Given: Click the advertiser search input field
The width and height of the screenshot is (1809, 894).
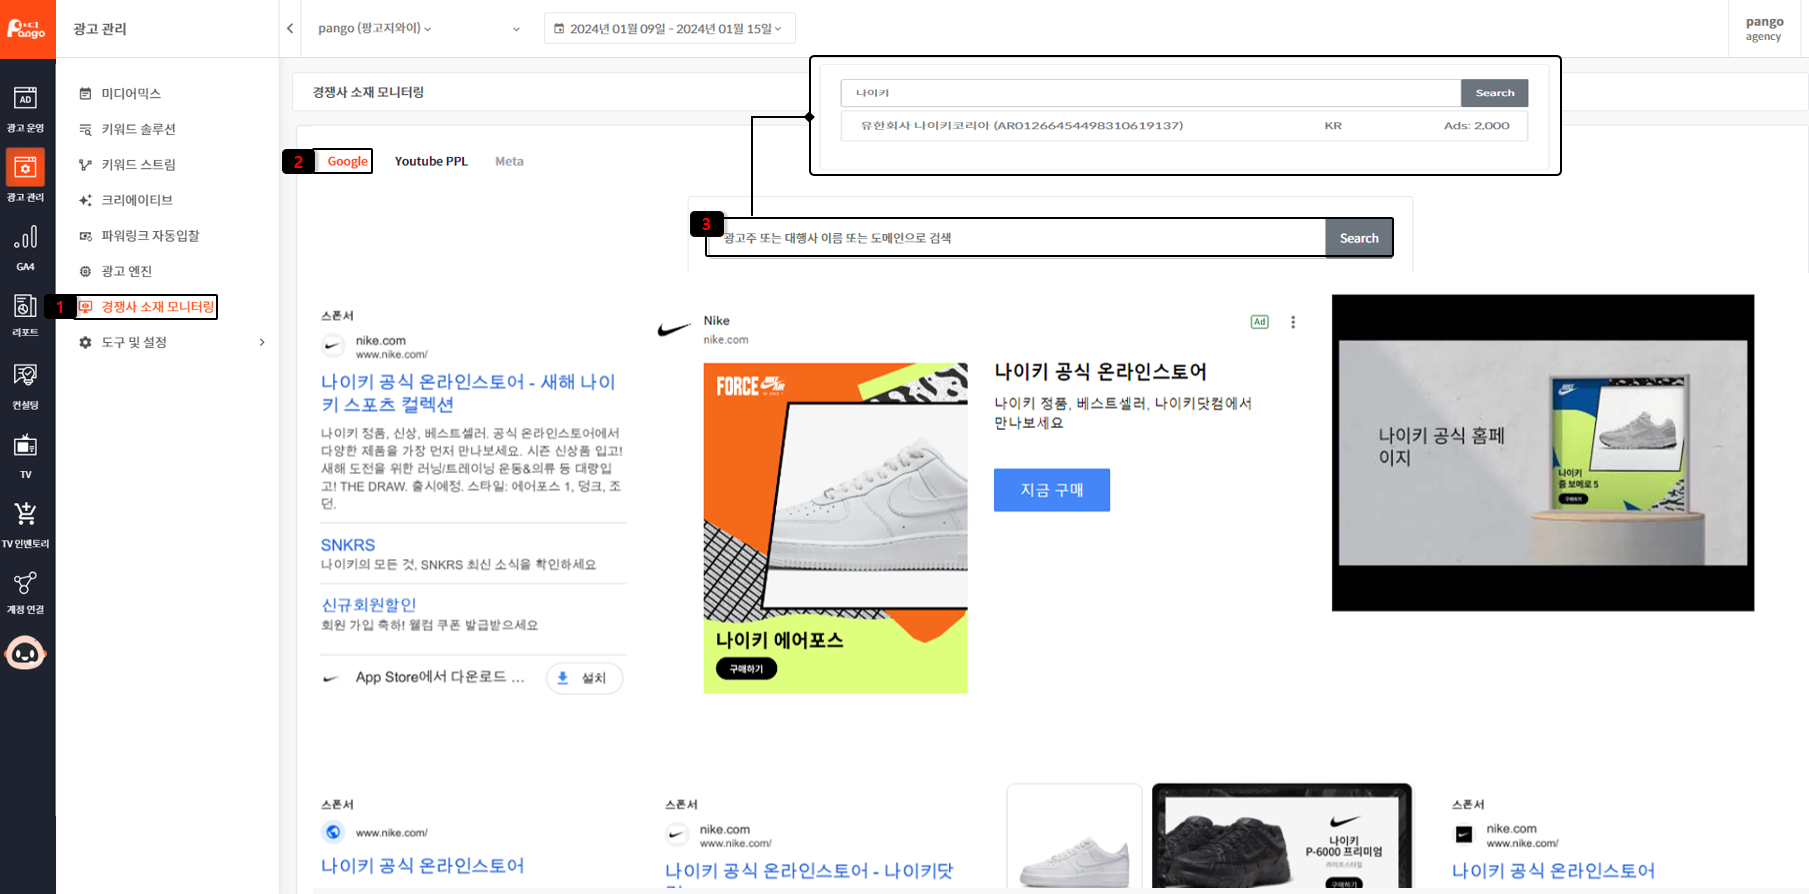Looking at the screenshot, I should pos(1015,238).
